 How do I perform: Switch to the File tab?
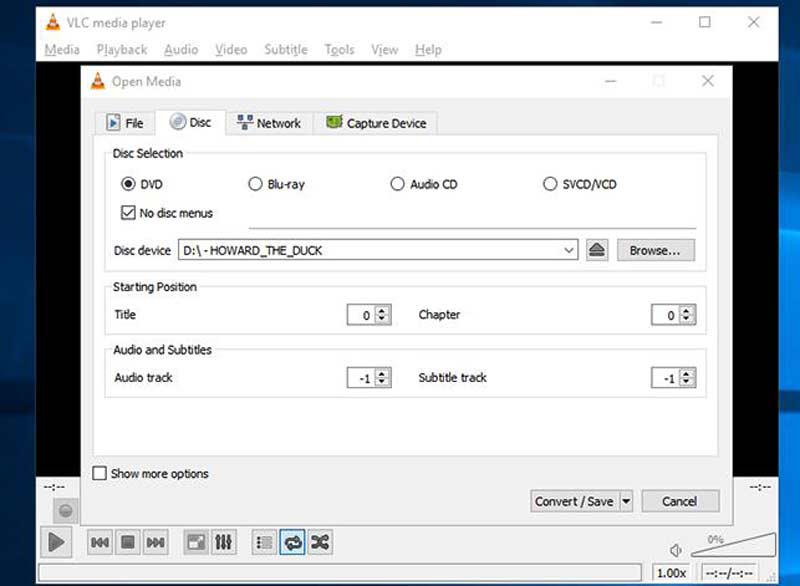coord(125,123)
